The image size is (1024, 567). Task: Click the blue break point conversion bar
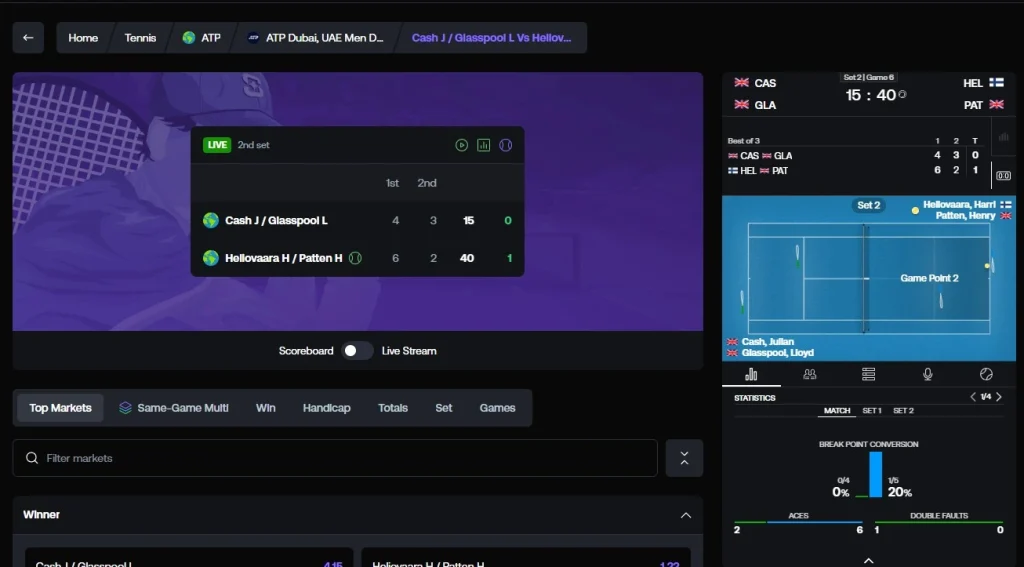tap(876, 474)
